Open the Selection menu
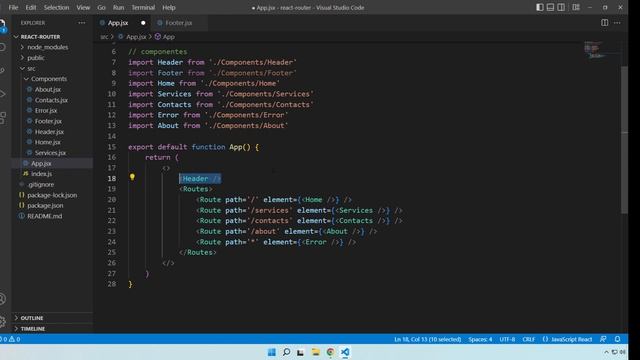The image size is (640, 360). coord(56,7)
